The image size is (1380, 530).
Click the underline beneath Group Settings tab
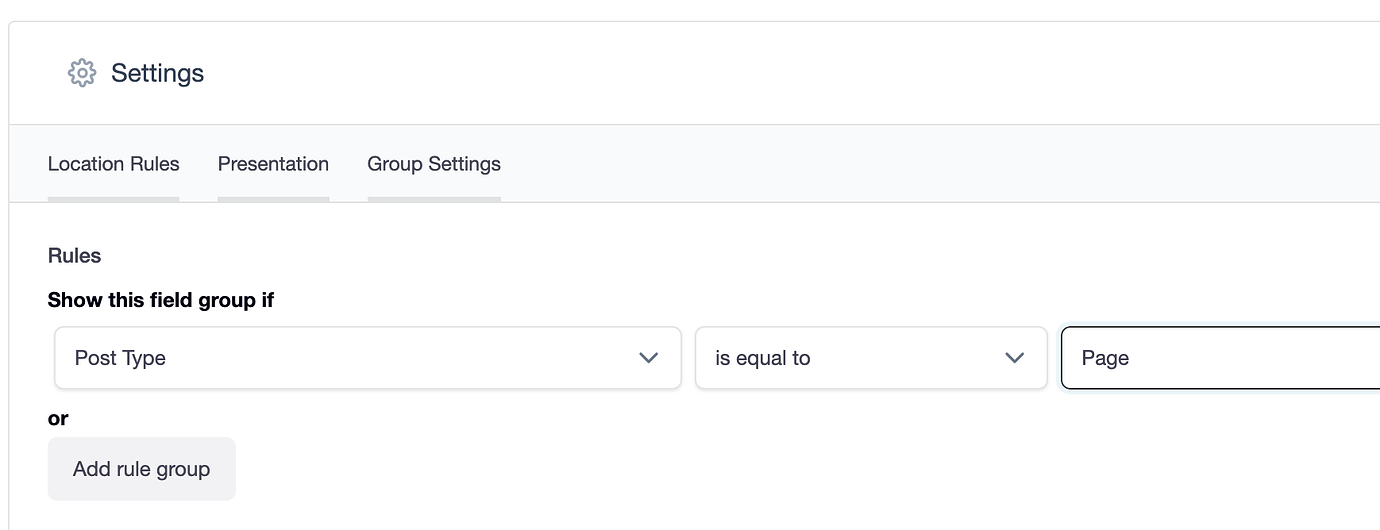pyautogui.click(x=434, y=199)
